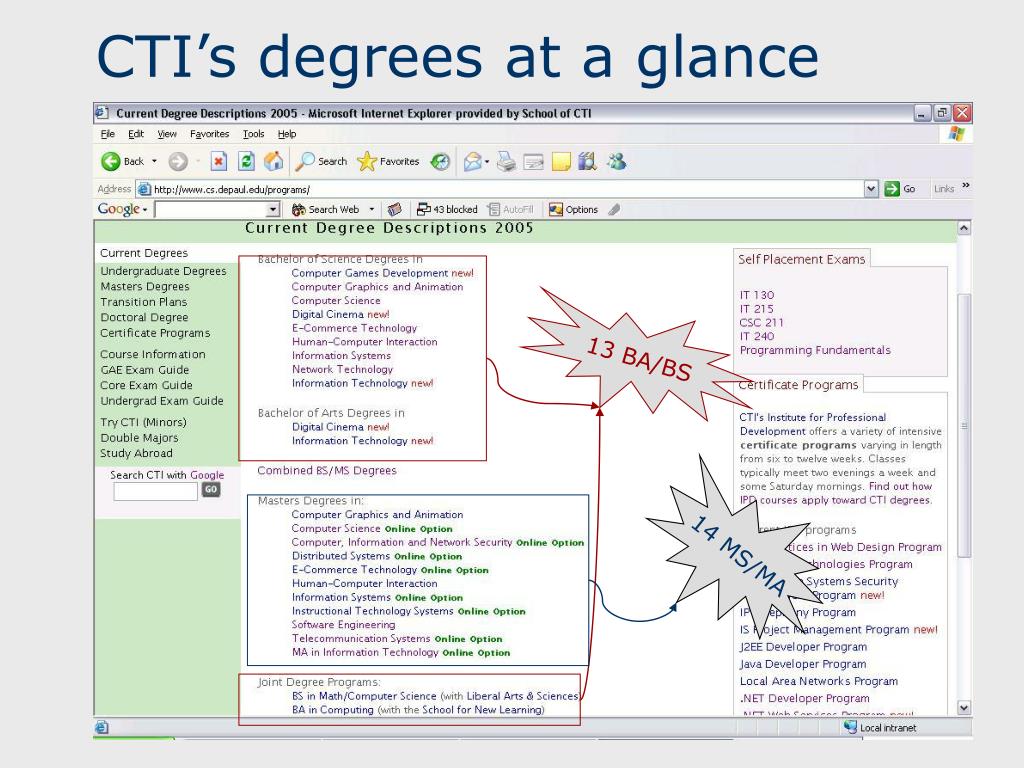Expand the Links toolbar chevron
Screen dimensions: 1024x768
click(x=966, y=186)
